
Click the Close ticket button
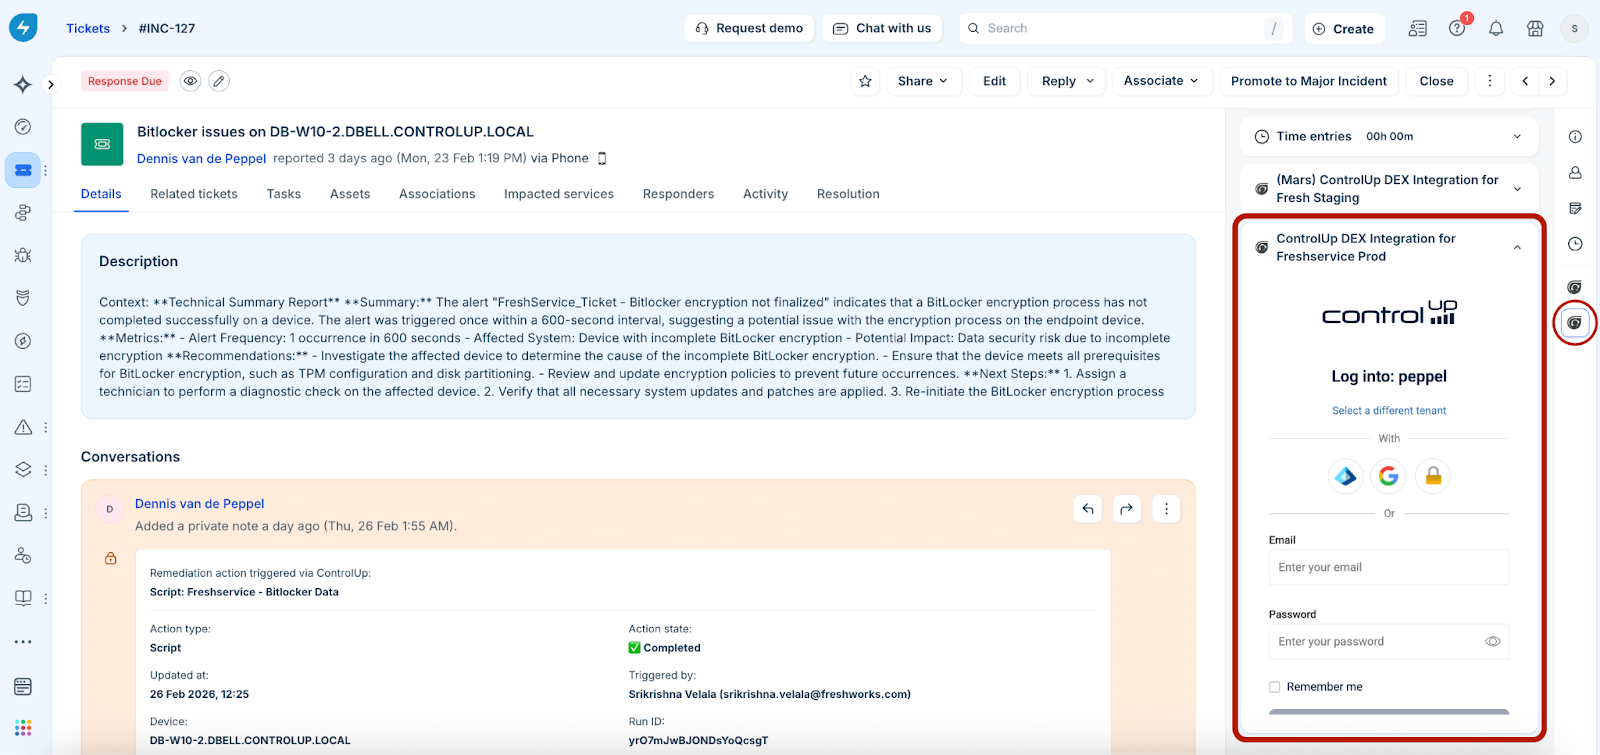tap(1437, 81)
